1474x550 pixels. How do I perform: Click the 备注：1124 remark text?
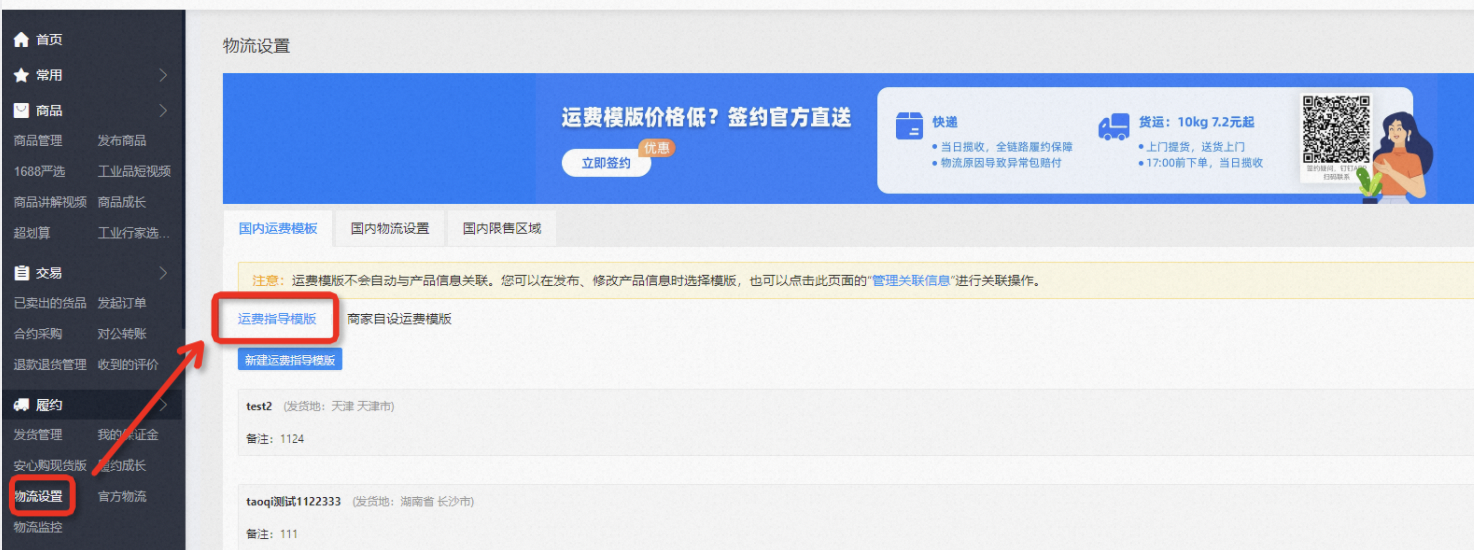tap(275, 439)
